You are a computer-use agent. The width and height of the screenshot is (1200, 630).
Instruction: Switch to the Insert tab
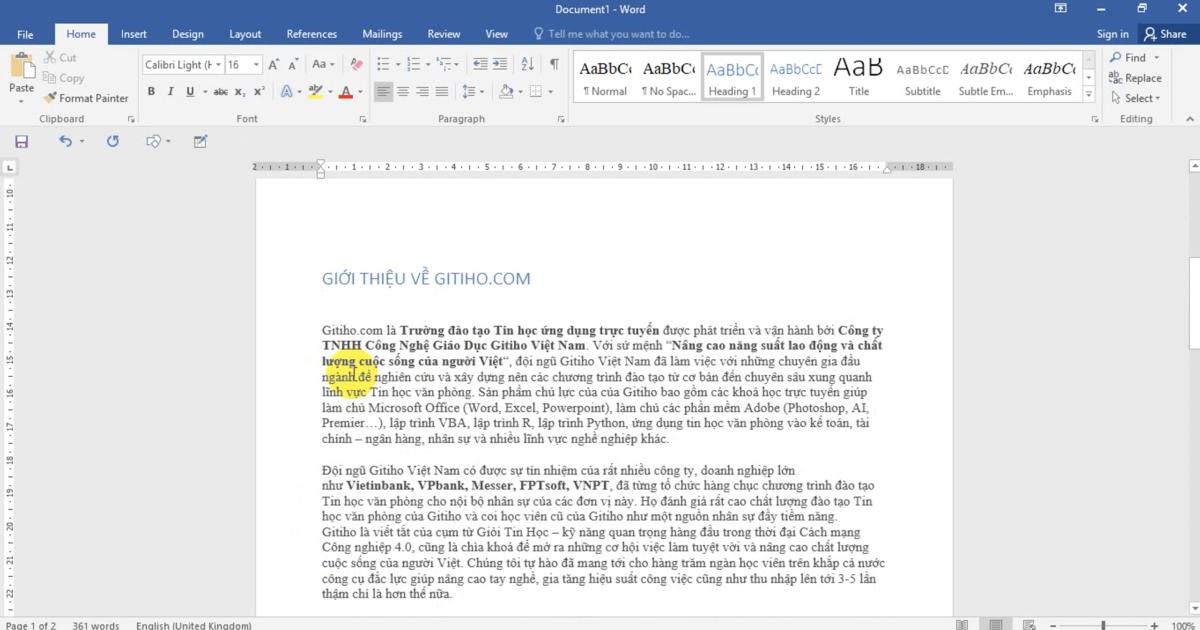pyautogui.click(x=134, y=34)
